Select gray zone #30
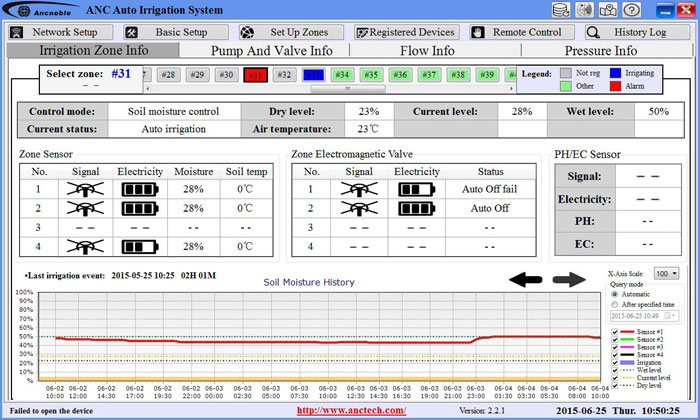700x420 pixels. pyautogui.click(x=226, y=75)
